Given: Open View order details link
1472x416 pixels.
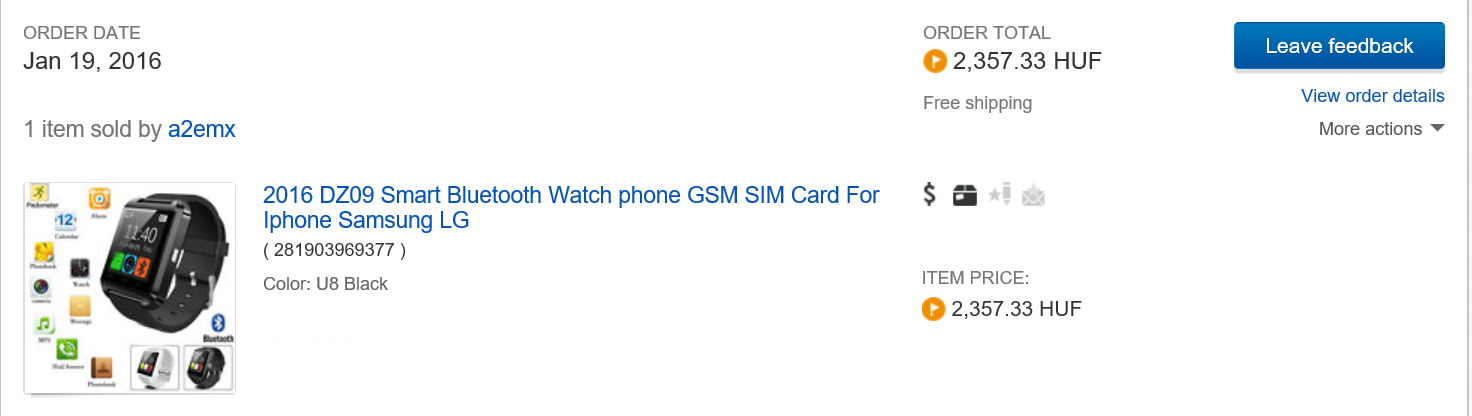Looking at the screenshot, I should 1372,96.
